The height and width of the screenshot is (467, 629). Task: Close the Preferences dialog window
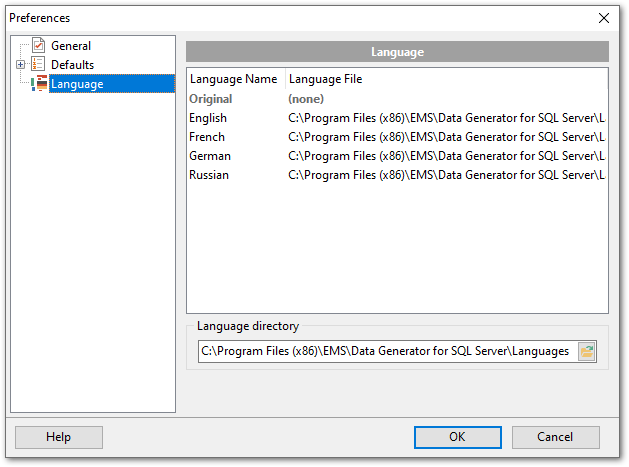603,18
